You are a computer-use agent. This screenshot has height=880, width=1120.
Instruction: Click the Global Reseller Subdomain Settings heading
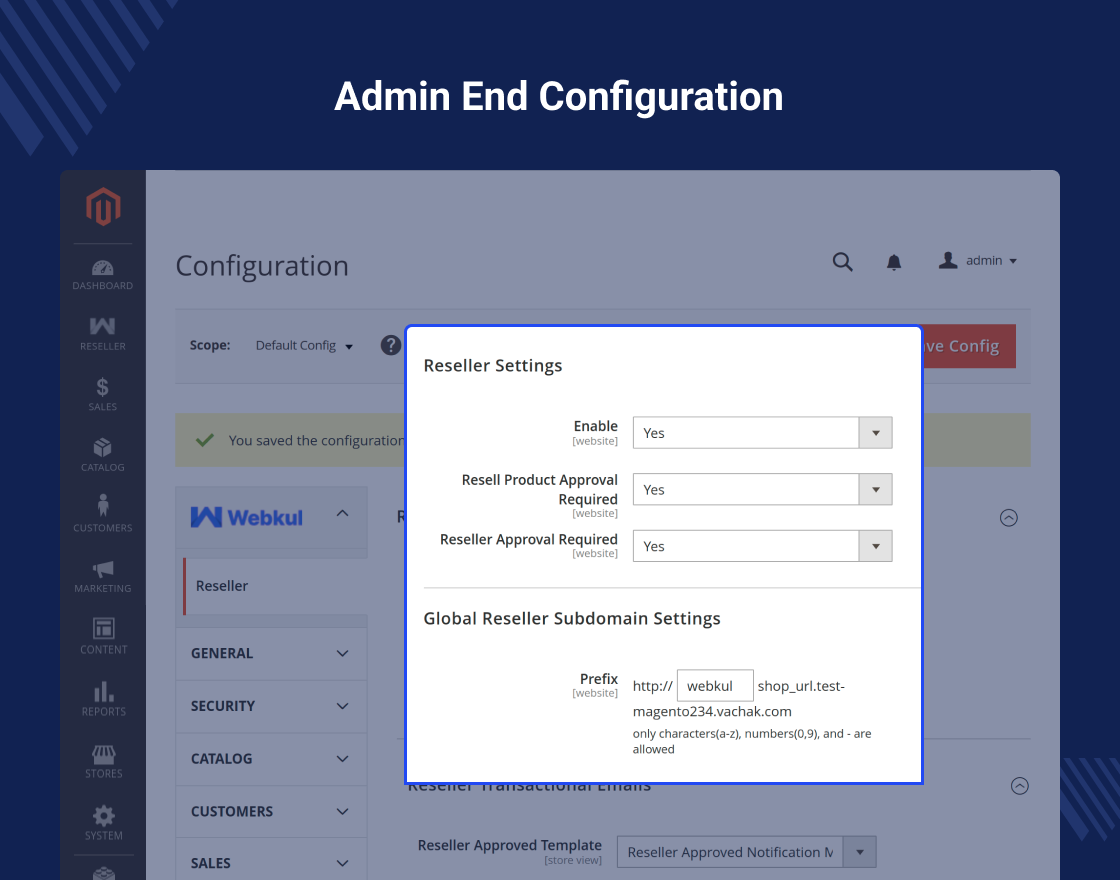tap(572, 619)
